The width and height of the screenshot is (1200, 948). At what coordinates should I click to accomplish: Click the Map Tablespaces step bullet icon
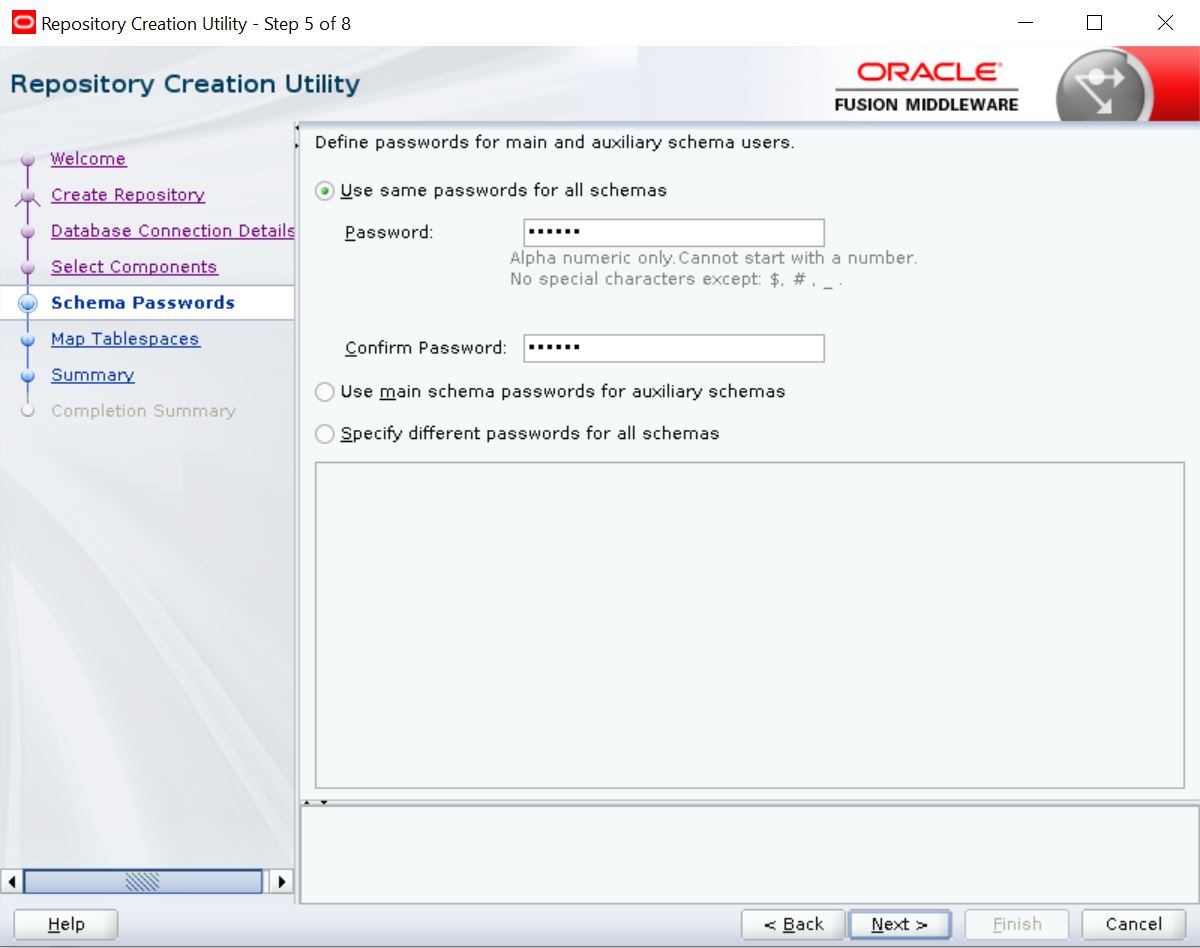click(28, 340)
